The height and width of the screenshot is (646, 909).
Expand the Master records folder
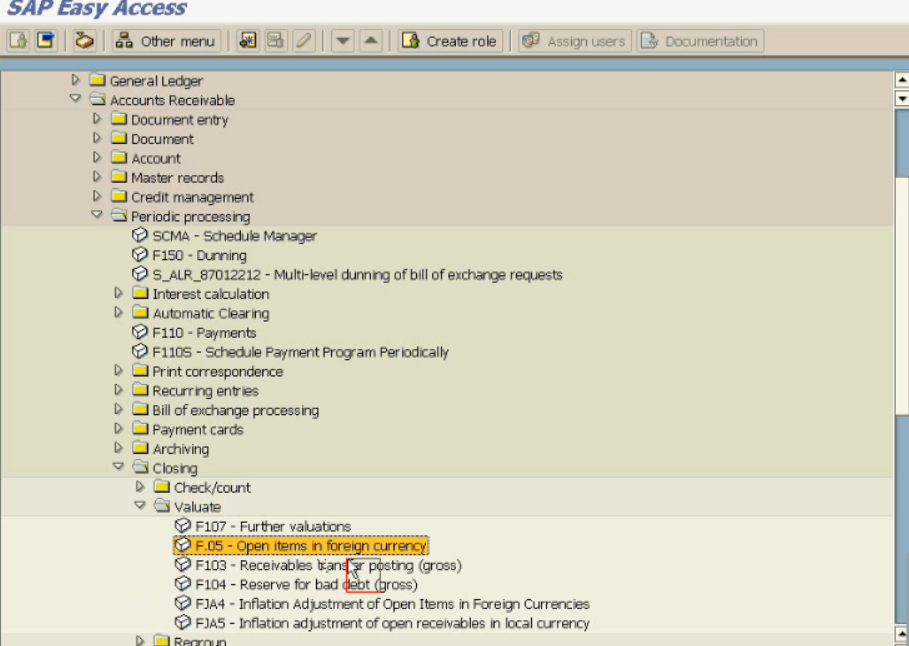pos(97,176)
